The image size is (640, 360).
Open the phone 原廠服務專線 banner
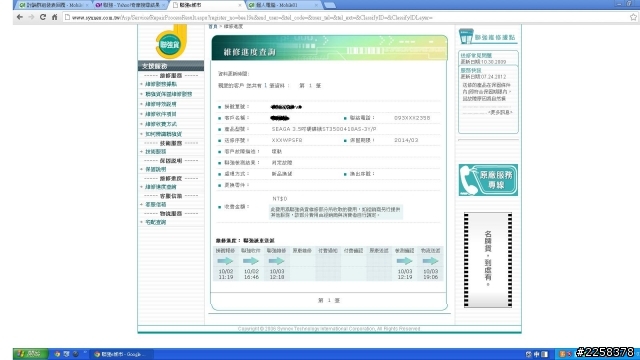(x=488, y=180)
